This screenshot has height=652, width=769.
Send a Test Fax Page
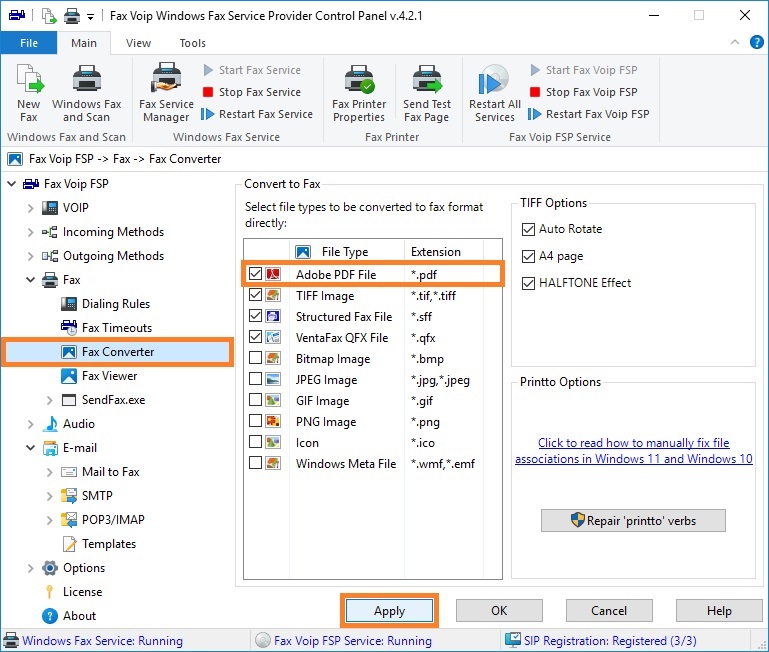(x=427, y=93)
